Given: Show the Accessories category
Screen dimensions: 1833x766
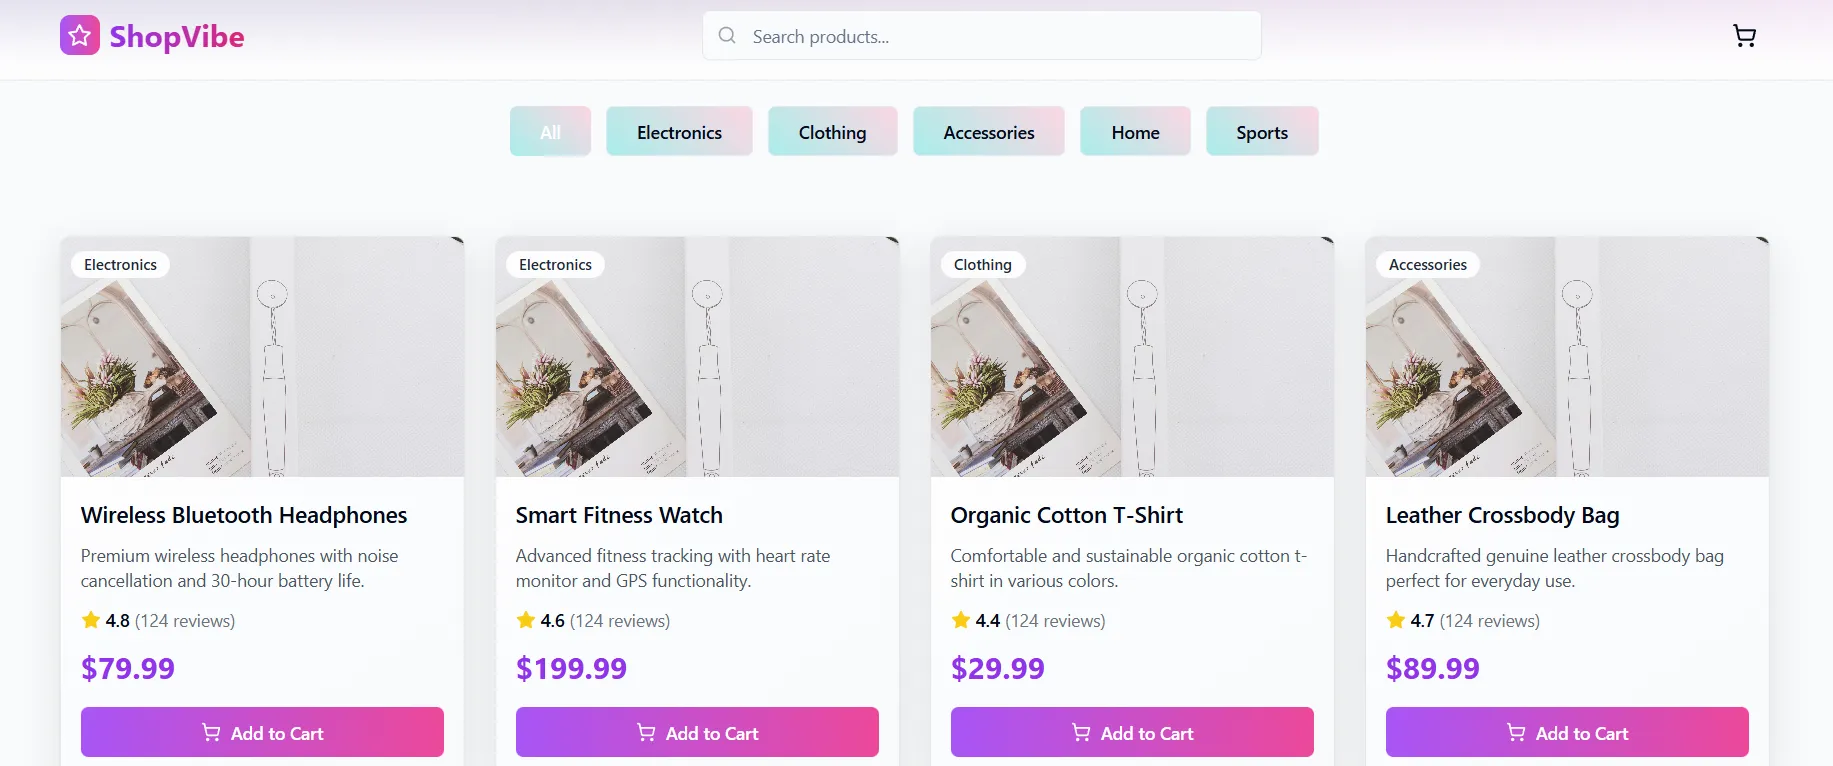Looking at the screenshot, I should (x=988, y=132).
